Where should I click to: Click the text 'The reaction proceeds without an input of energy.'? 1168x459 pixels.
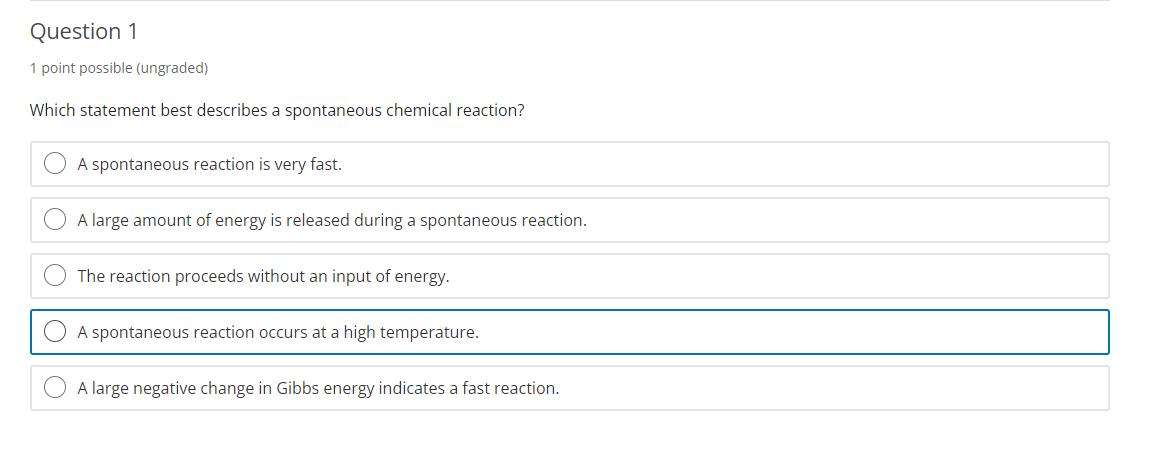pyautogui.click(x=264, y=276)
